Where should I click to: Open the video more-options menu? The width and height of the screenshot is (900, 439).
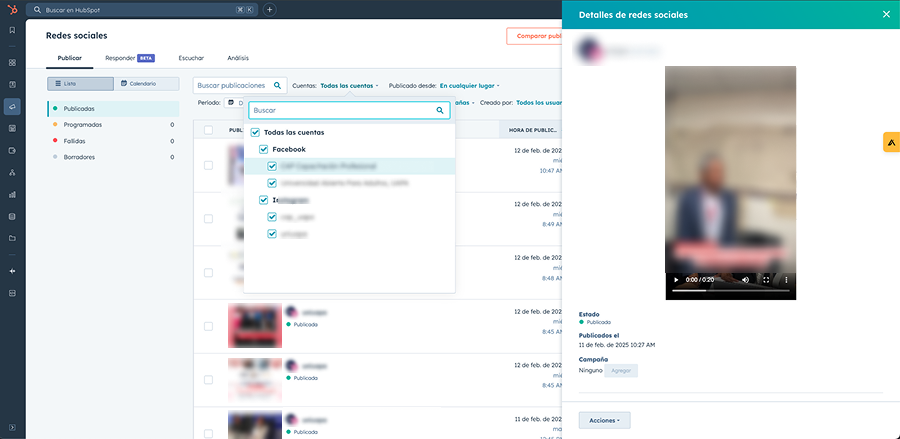click(x=786, y=280)
